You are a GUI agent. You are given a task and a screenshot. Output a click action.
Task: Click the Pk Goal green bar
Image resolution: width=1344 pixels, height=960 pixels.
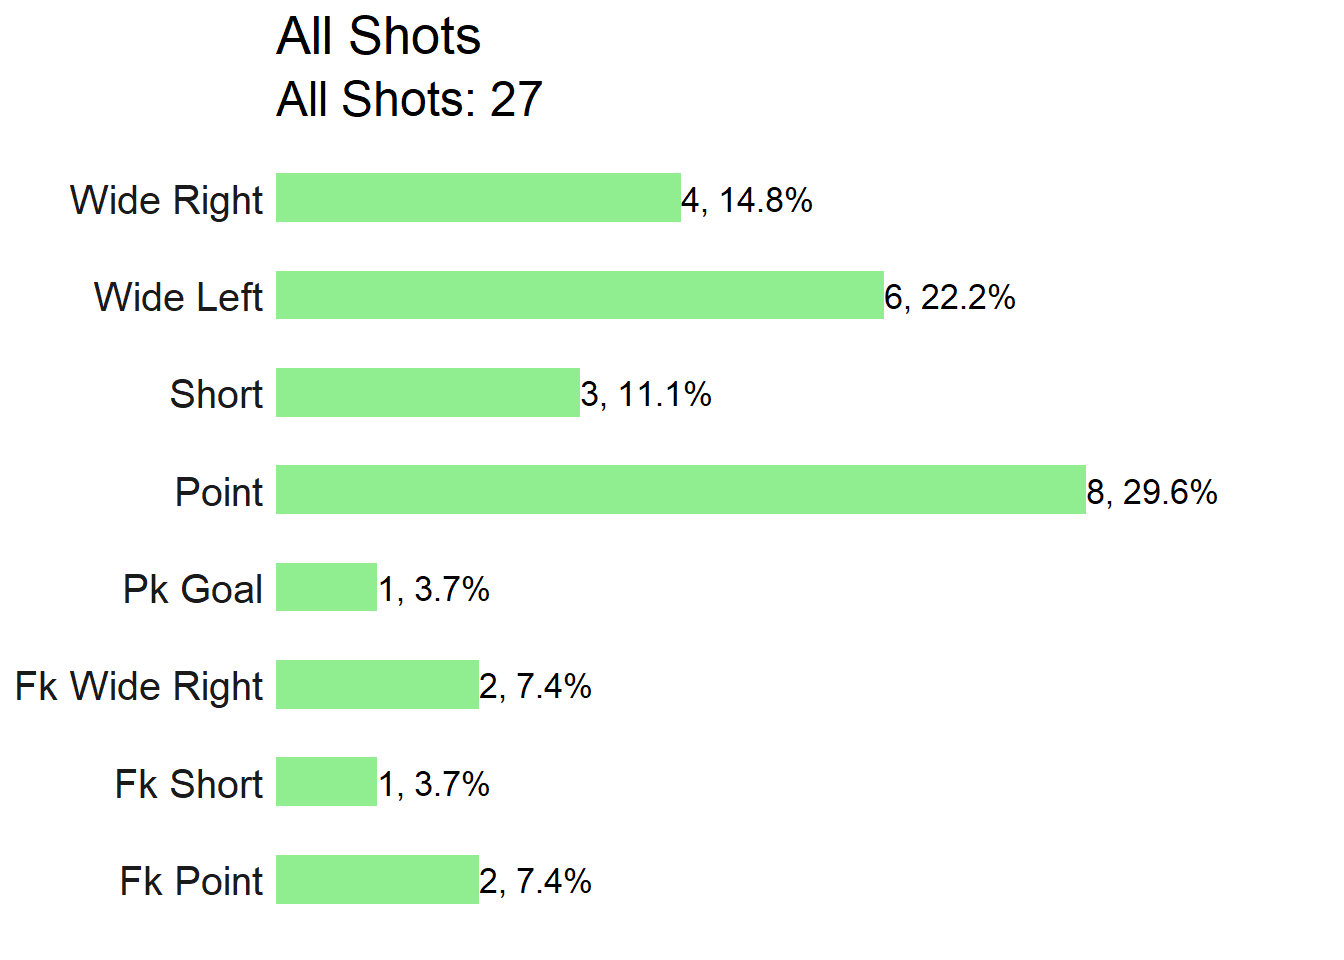click(326, 587)
